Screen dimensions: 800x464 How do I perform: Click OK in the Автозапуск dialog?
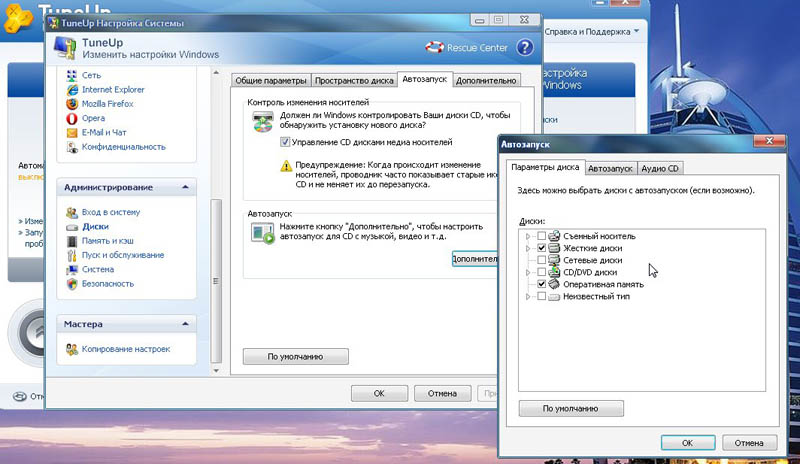[x=688, y=443]
